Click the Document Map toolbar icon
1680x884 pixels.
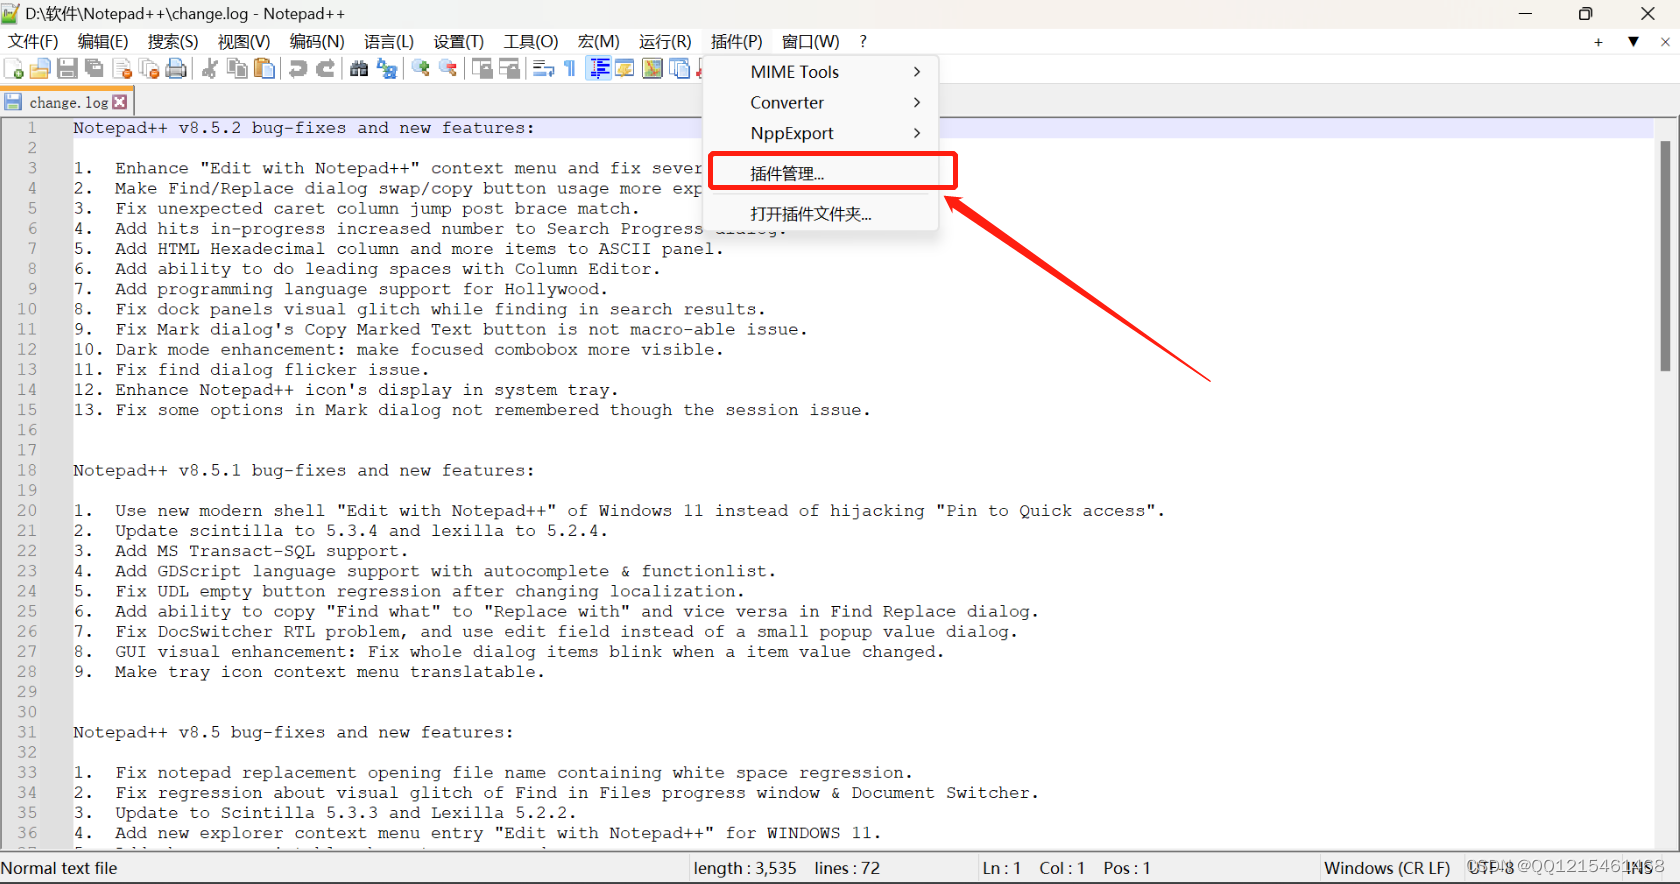[652, 68]
